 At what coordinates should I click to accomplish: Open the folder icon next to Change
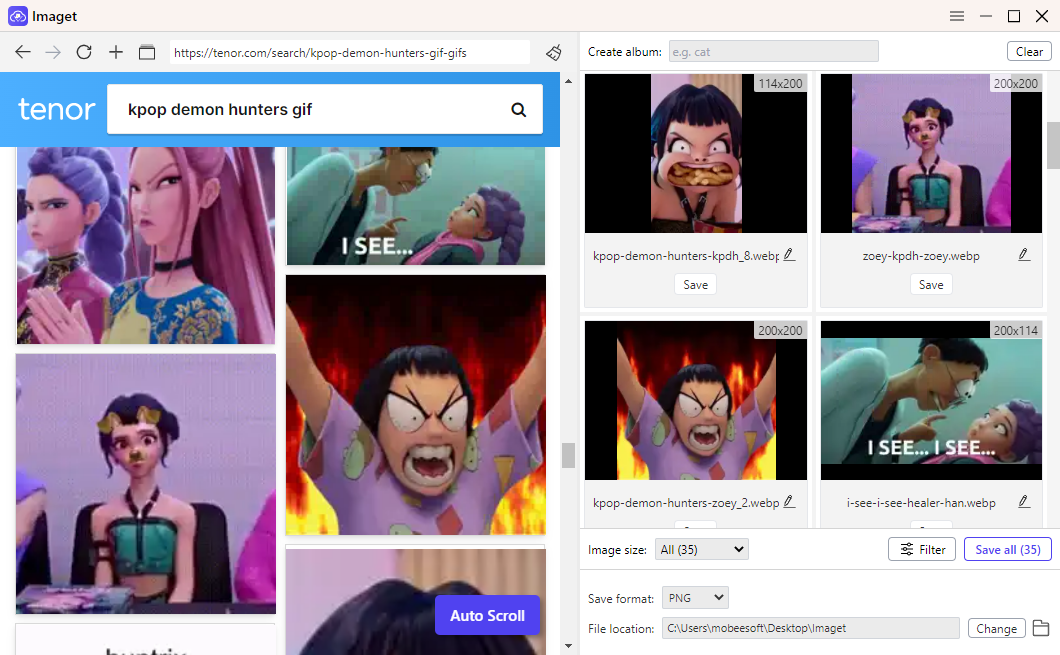(x=1041, y=628)
